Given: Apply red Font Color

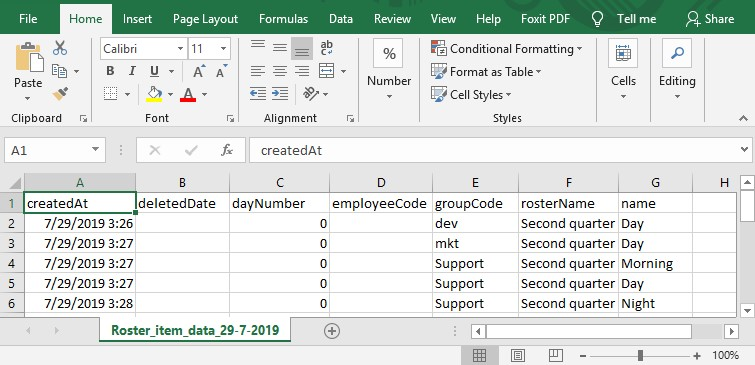Looking at the screenshot, I should pyautogui.click(x=188, y=93).
